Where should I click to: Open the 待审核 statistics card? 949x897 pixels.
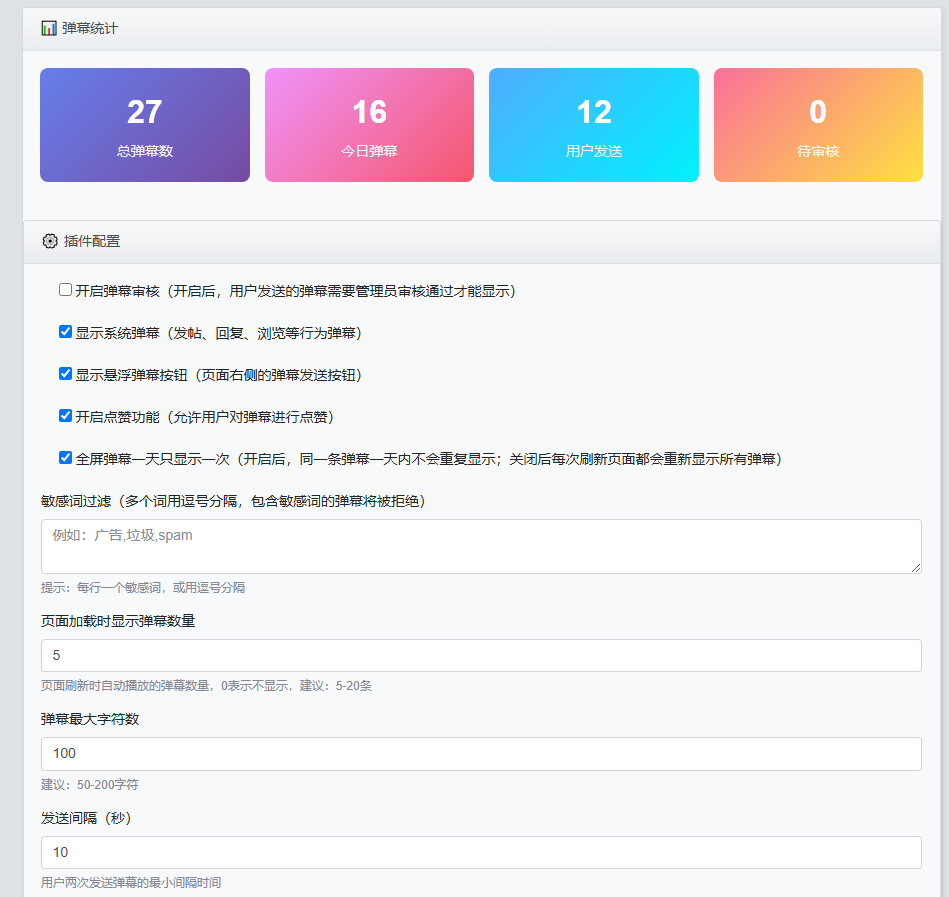(818, 125)
